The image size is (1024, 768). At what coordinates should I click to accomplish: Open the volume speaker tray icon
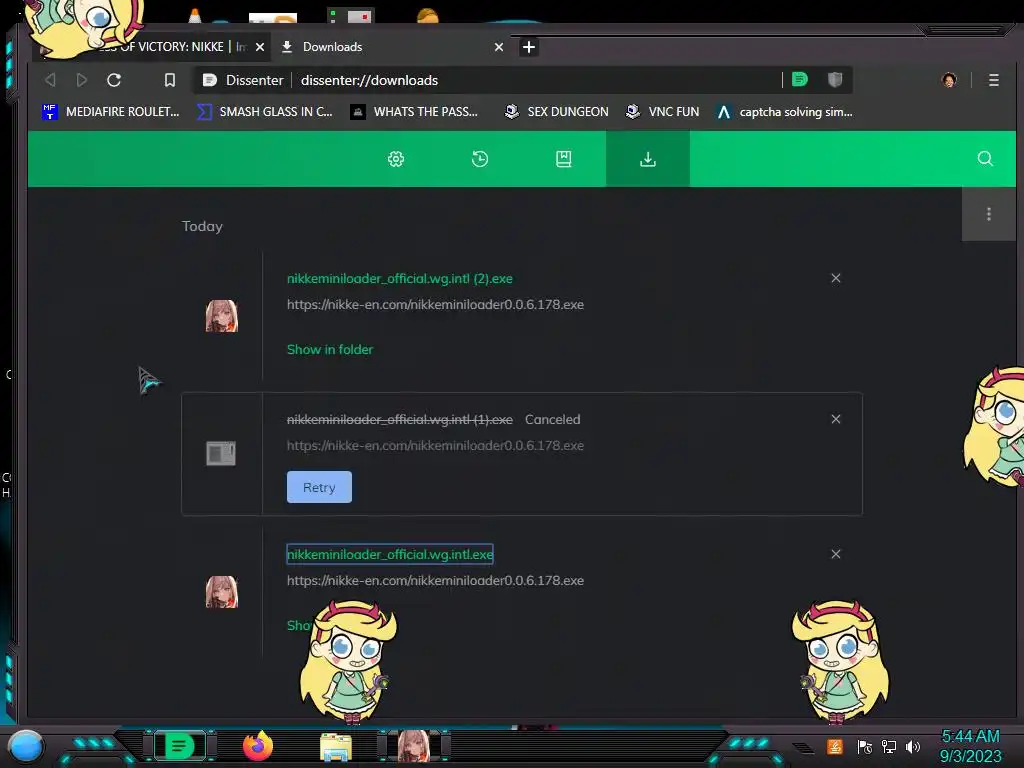pos(913,746)
